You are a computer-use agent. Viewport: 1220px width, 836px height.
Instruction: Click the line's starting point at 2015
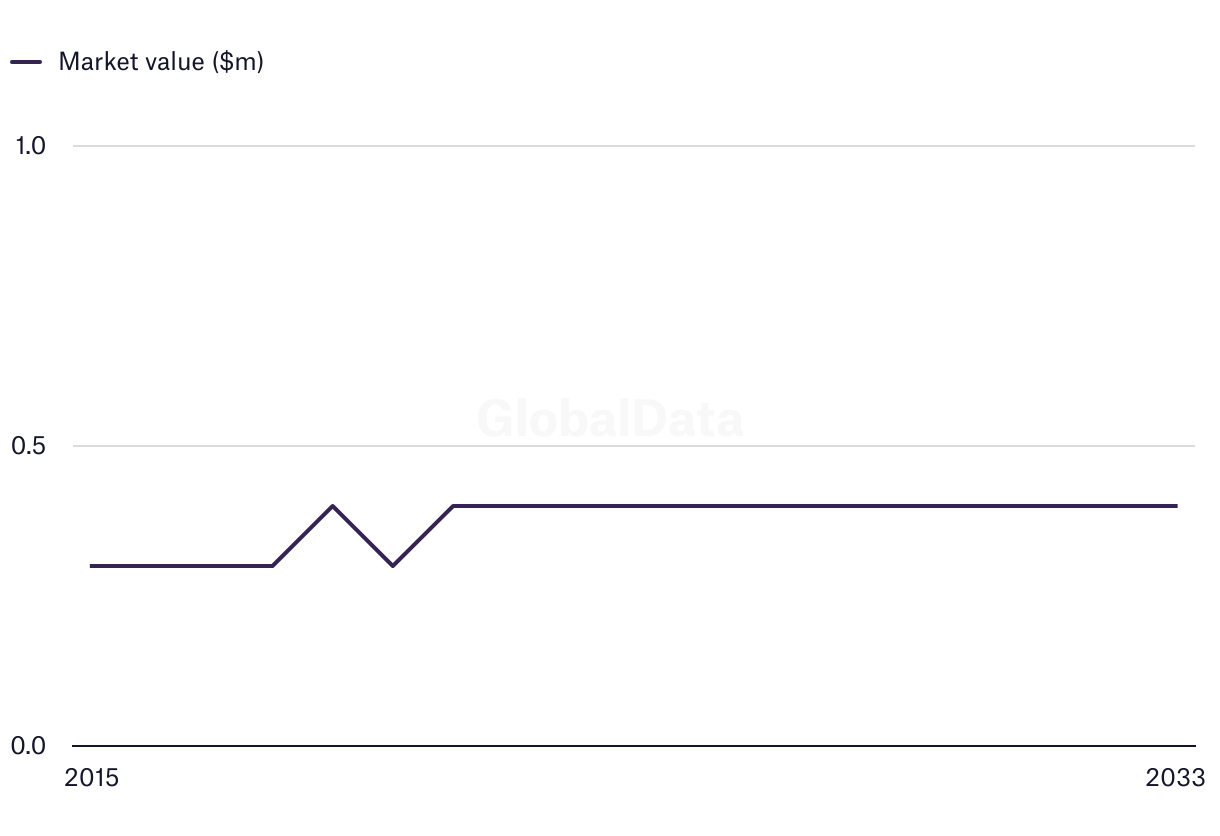coord(92,566)
